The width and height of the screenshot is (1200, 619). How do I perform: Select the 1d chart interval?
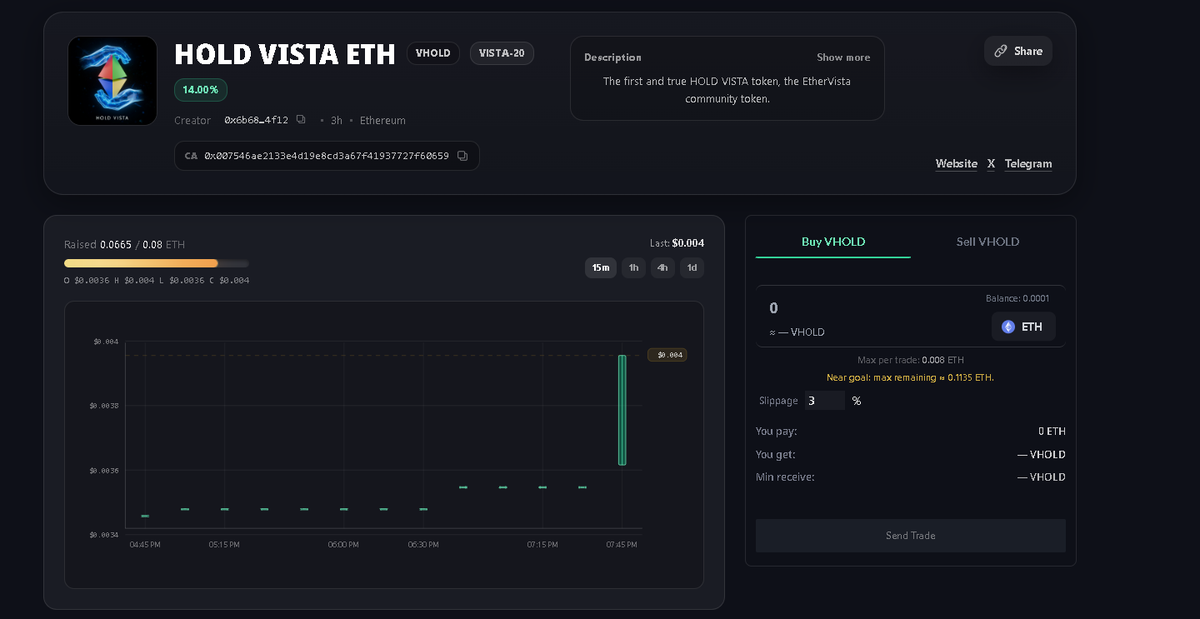(692, 268)
